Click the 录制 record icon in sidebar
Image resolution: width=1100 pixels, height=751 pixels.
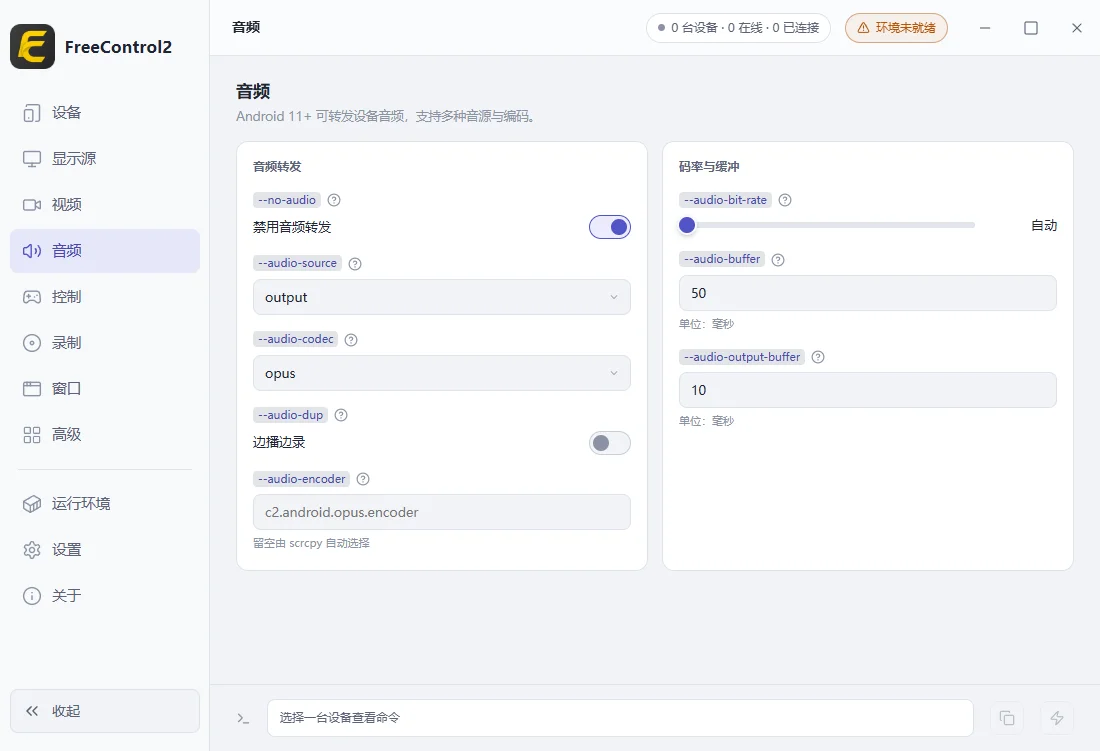(32, 343)
